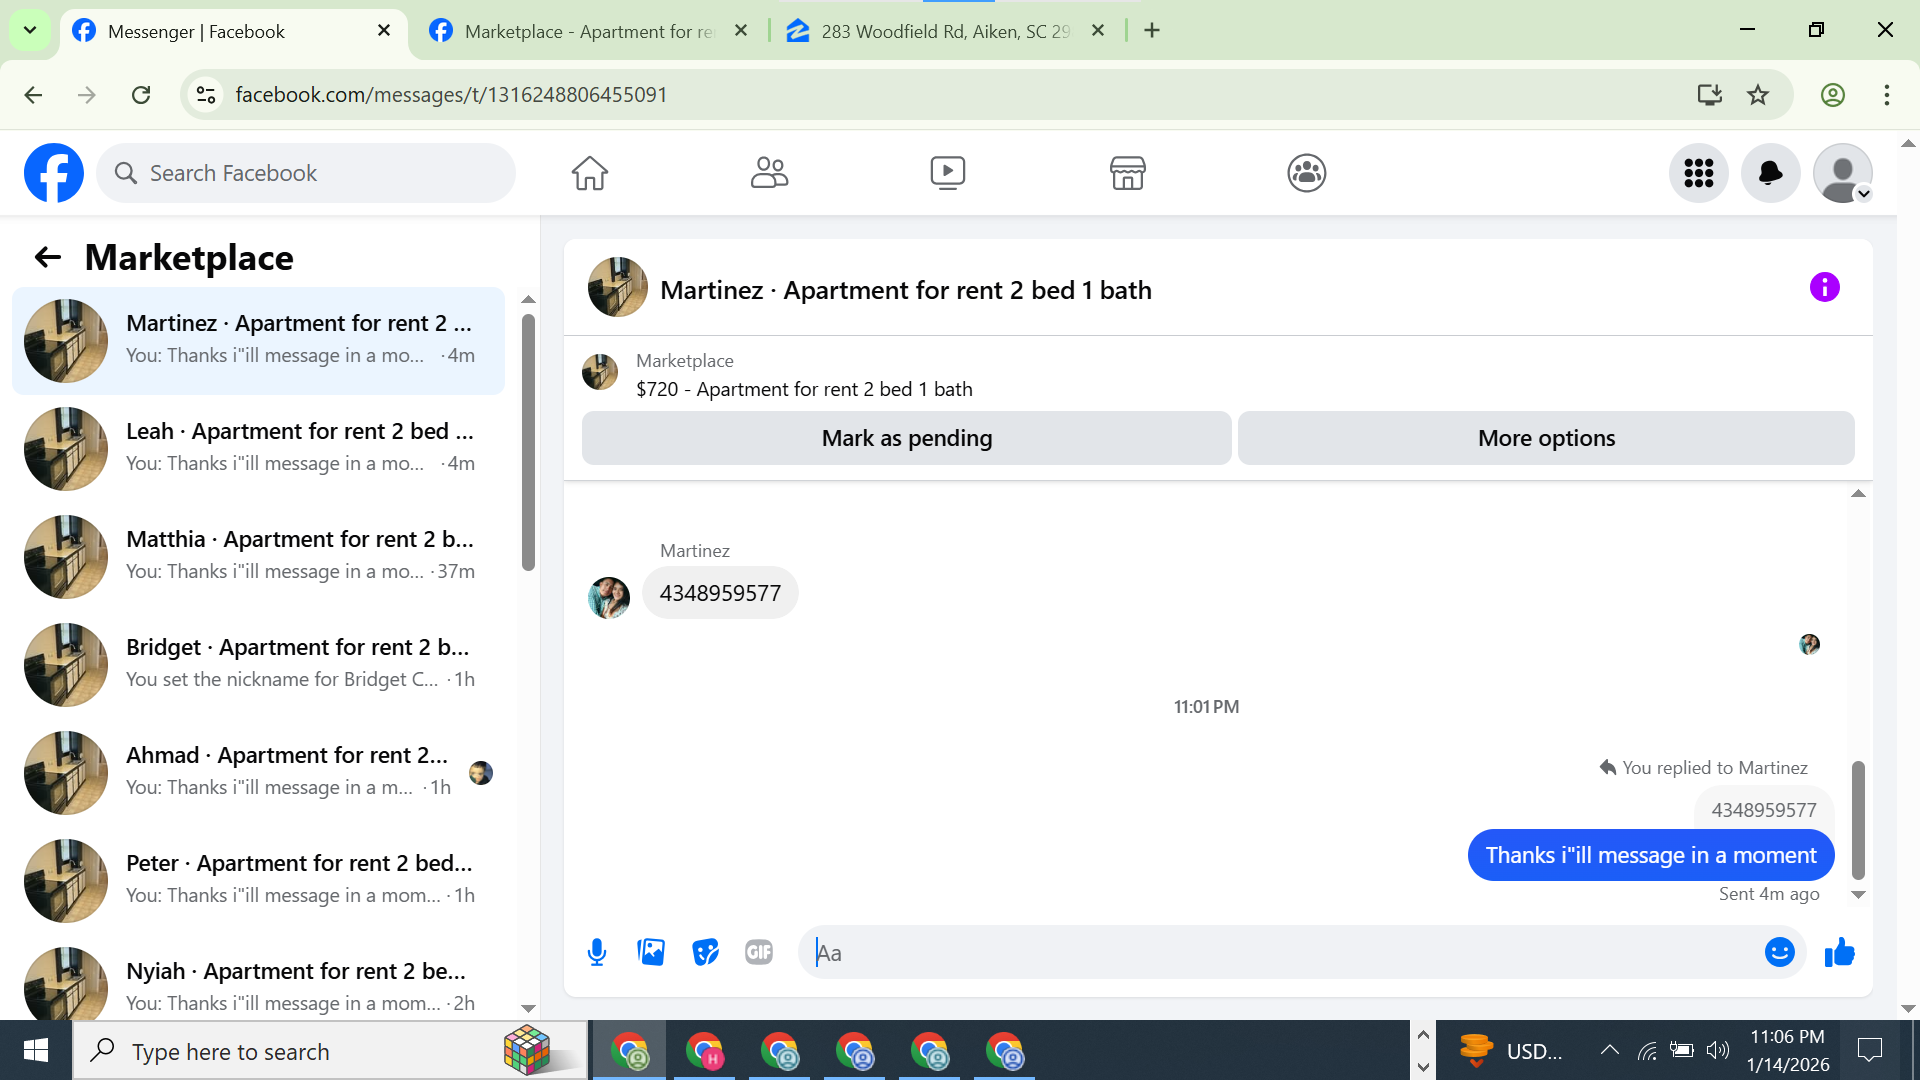
Task: Click the Mark as pending button
Action: tap(906, 438)
